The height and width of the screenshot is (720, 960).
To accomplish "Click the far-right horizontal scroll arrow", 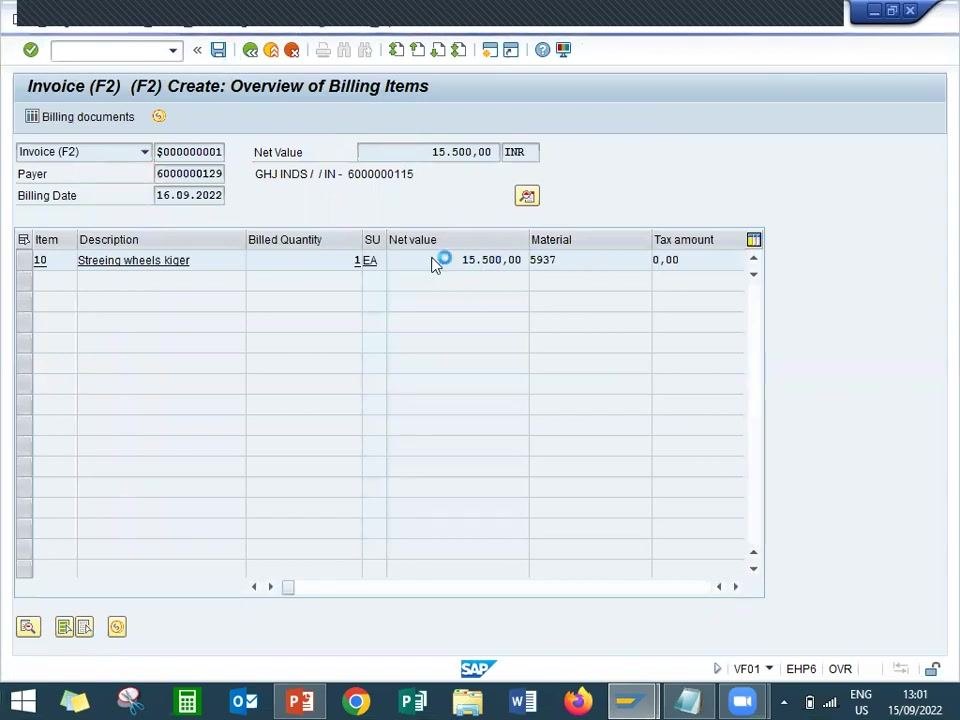I will tap(735, 587).
